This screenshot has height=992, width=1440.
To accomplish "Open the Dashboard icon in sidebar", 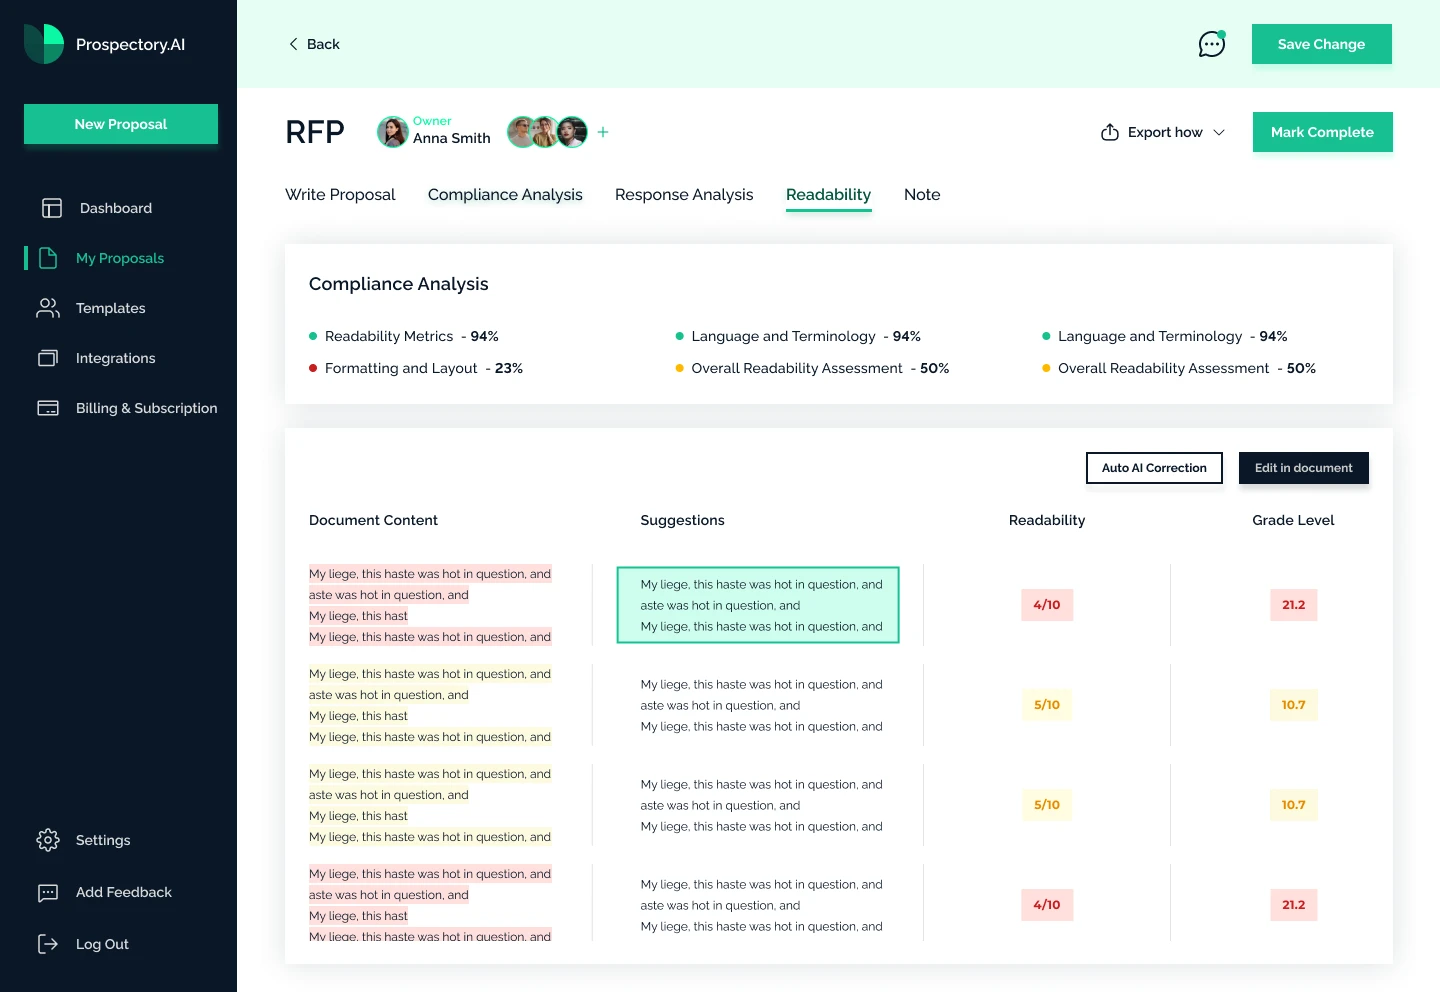I will (52, 208).
